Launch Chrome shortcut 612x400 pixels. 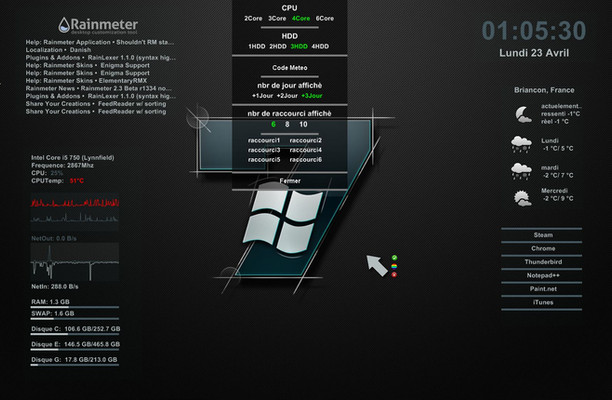[x=542, y=249]
